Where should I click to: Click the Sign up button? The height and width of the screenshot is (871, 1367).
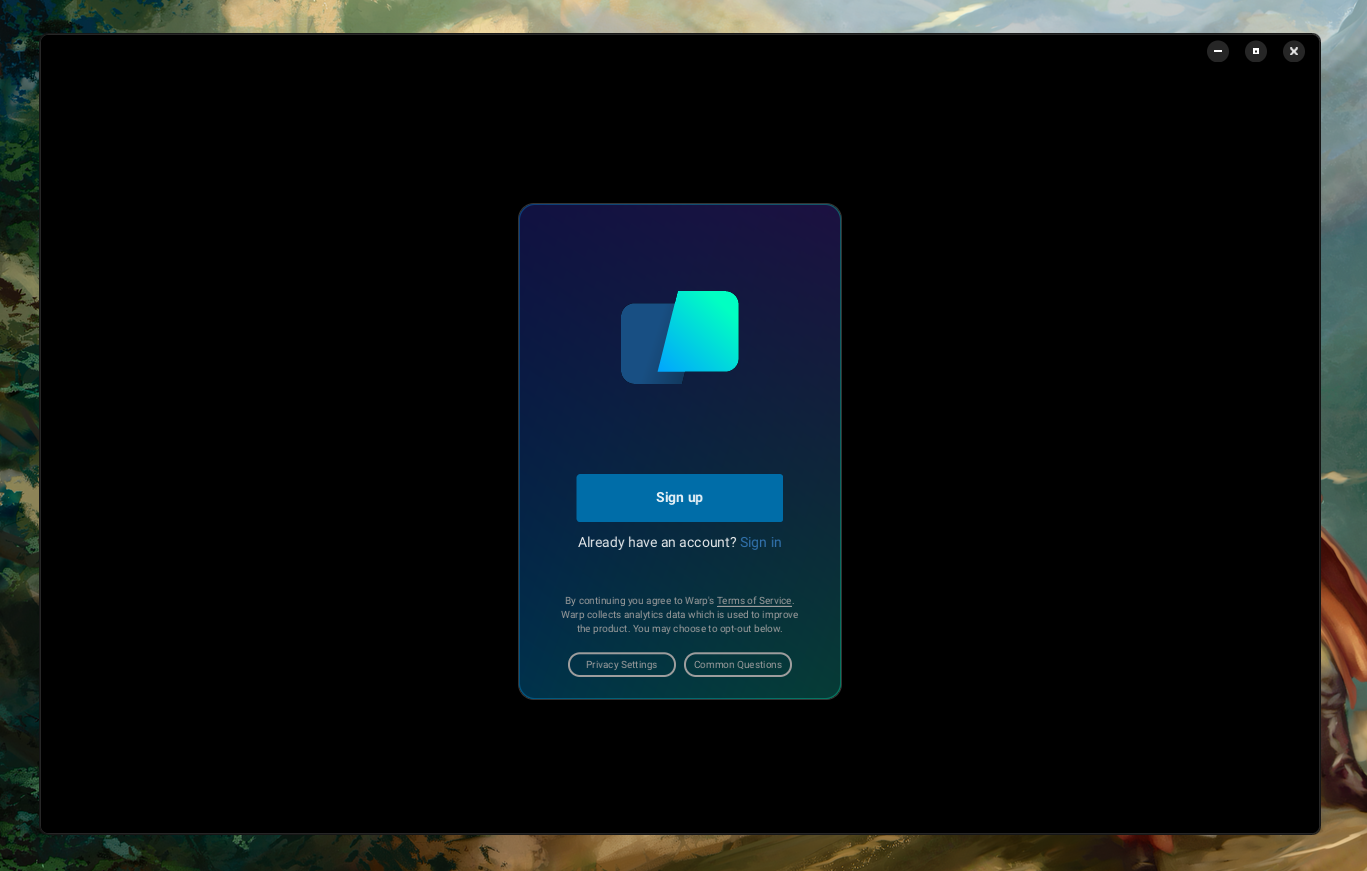[x=679, y=497]
